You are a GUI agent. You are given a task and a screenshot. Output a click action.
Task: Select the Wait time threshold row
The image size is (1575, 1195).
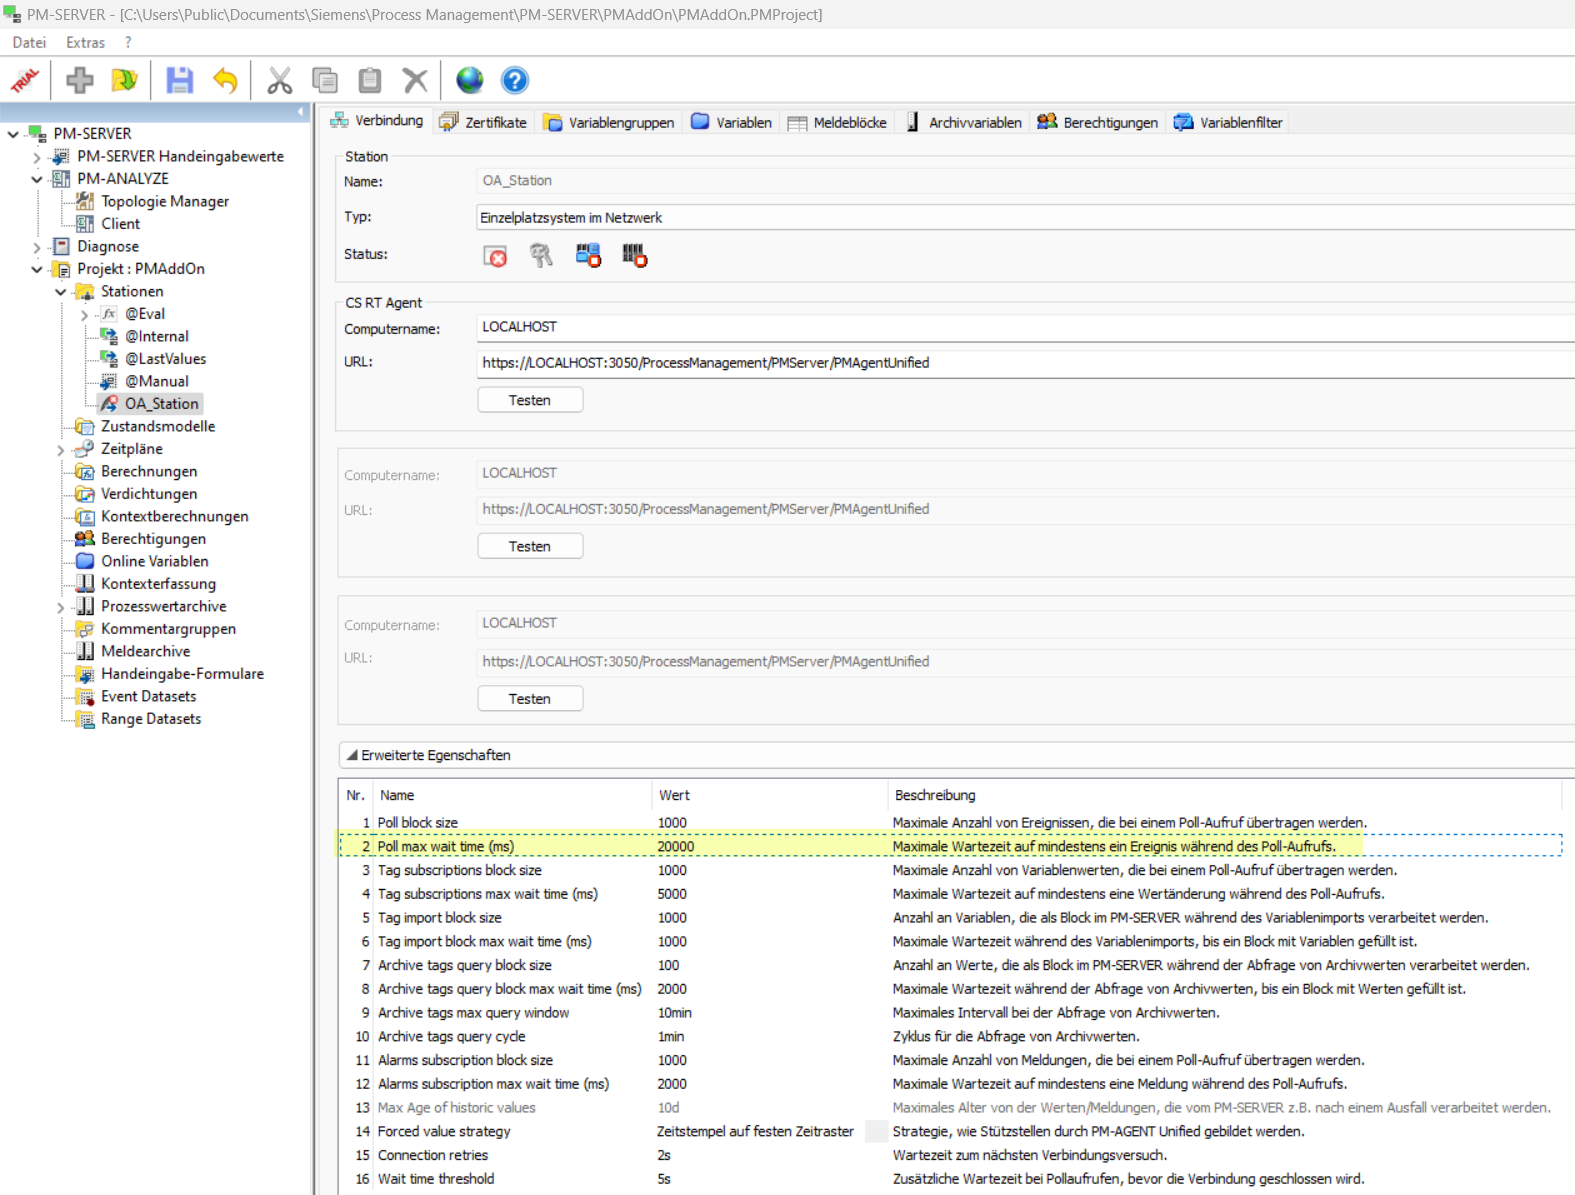pos(950,1179)
